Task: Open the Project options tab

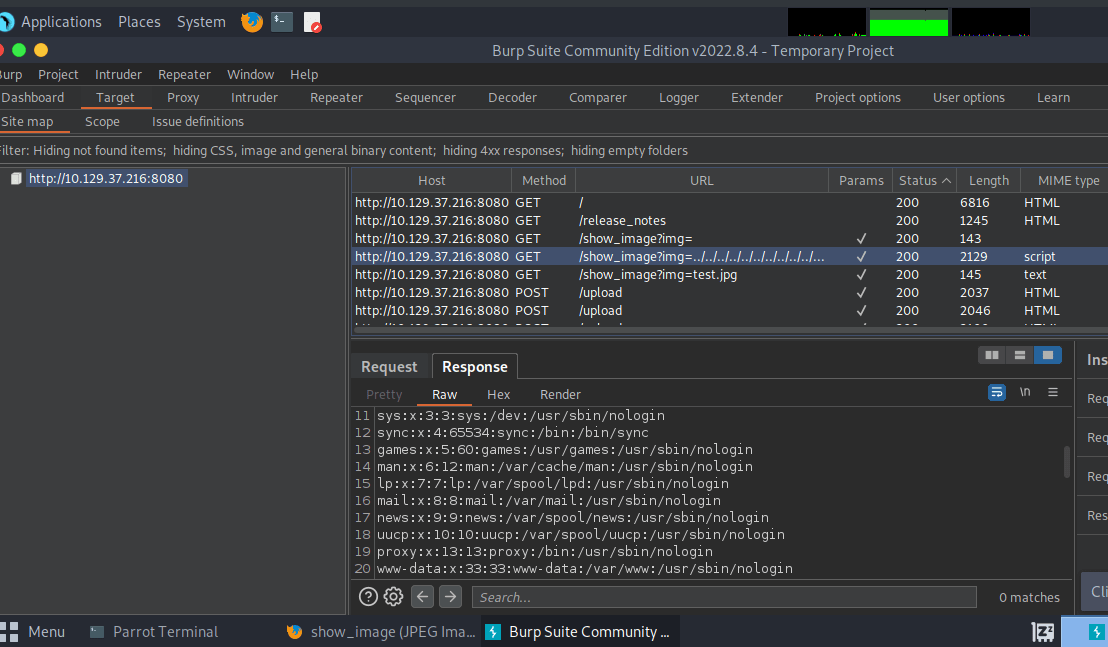Action: coord(858,97)
